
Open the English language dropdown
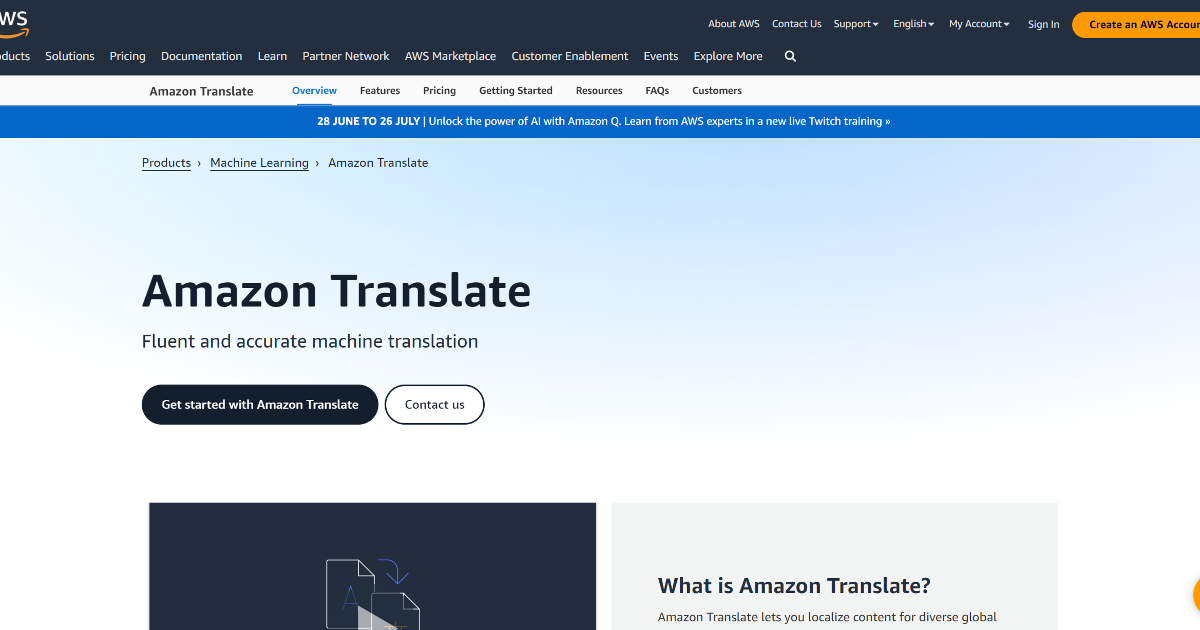(x=912, y=23)
